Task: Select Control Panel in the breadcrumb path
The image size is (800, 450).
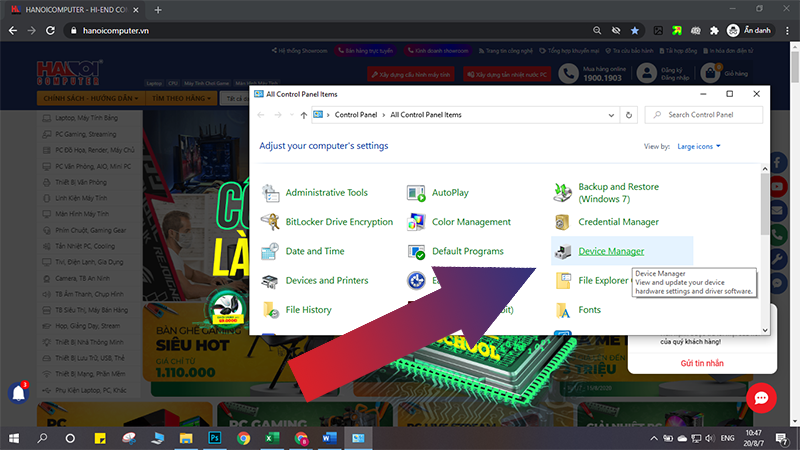Action: click(x=356, y=115)
